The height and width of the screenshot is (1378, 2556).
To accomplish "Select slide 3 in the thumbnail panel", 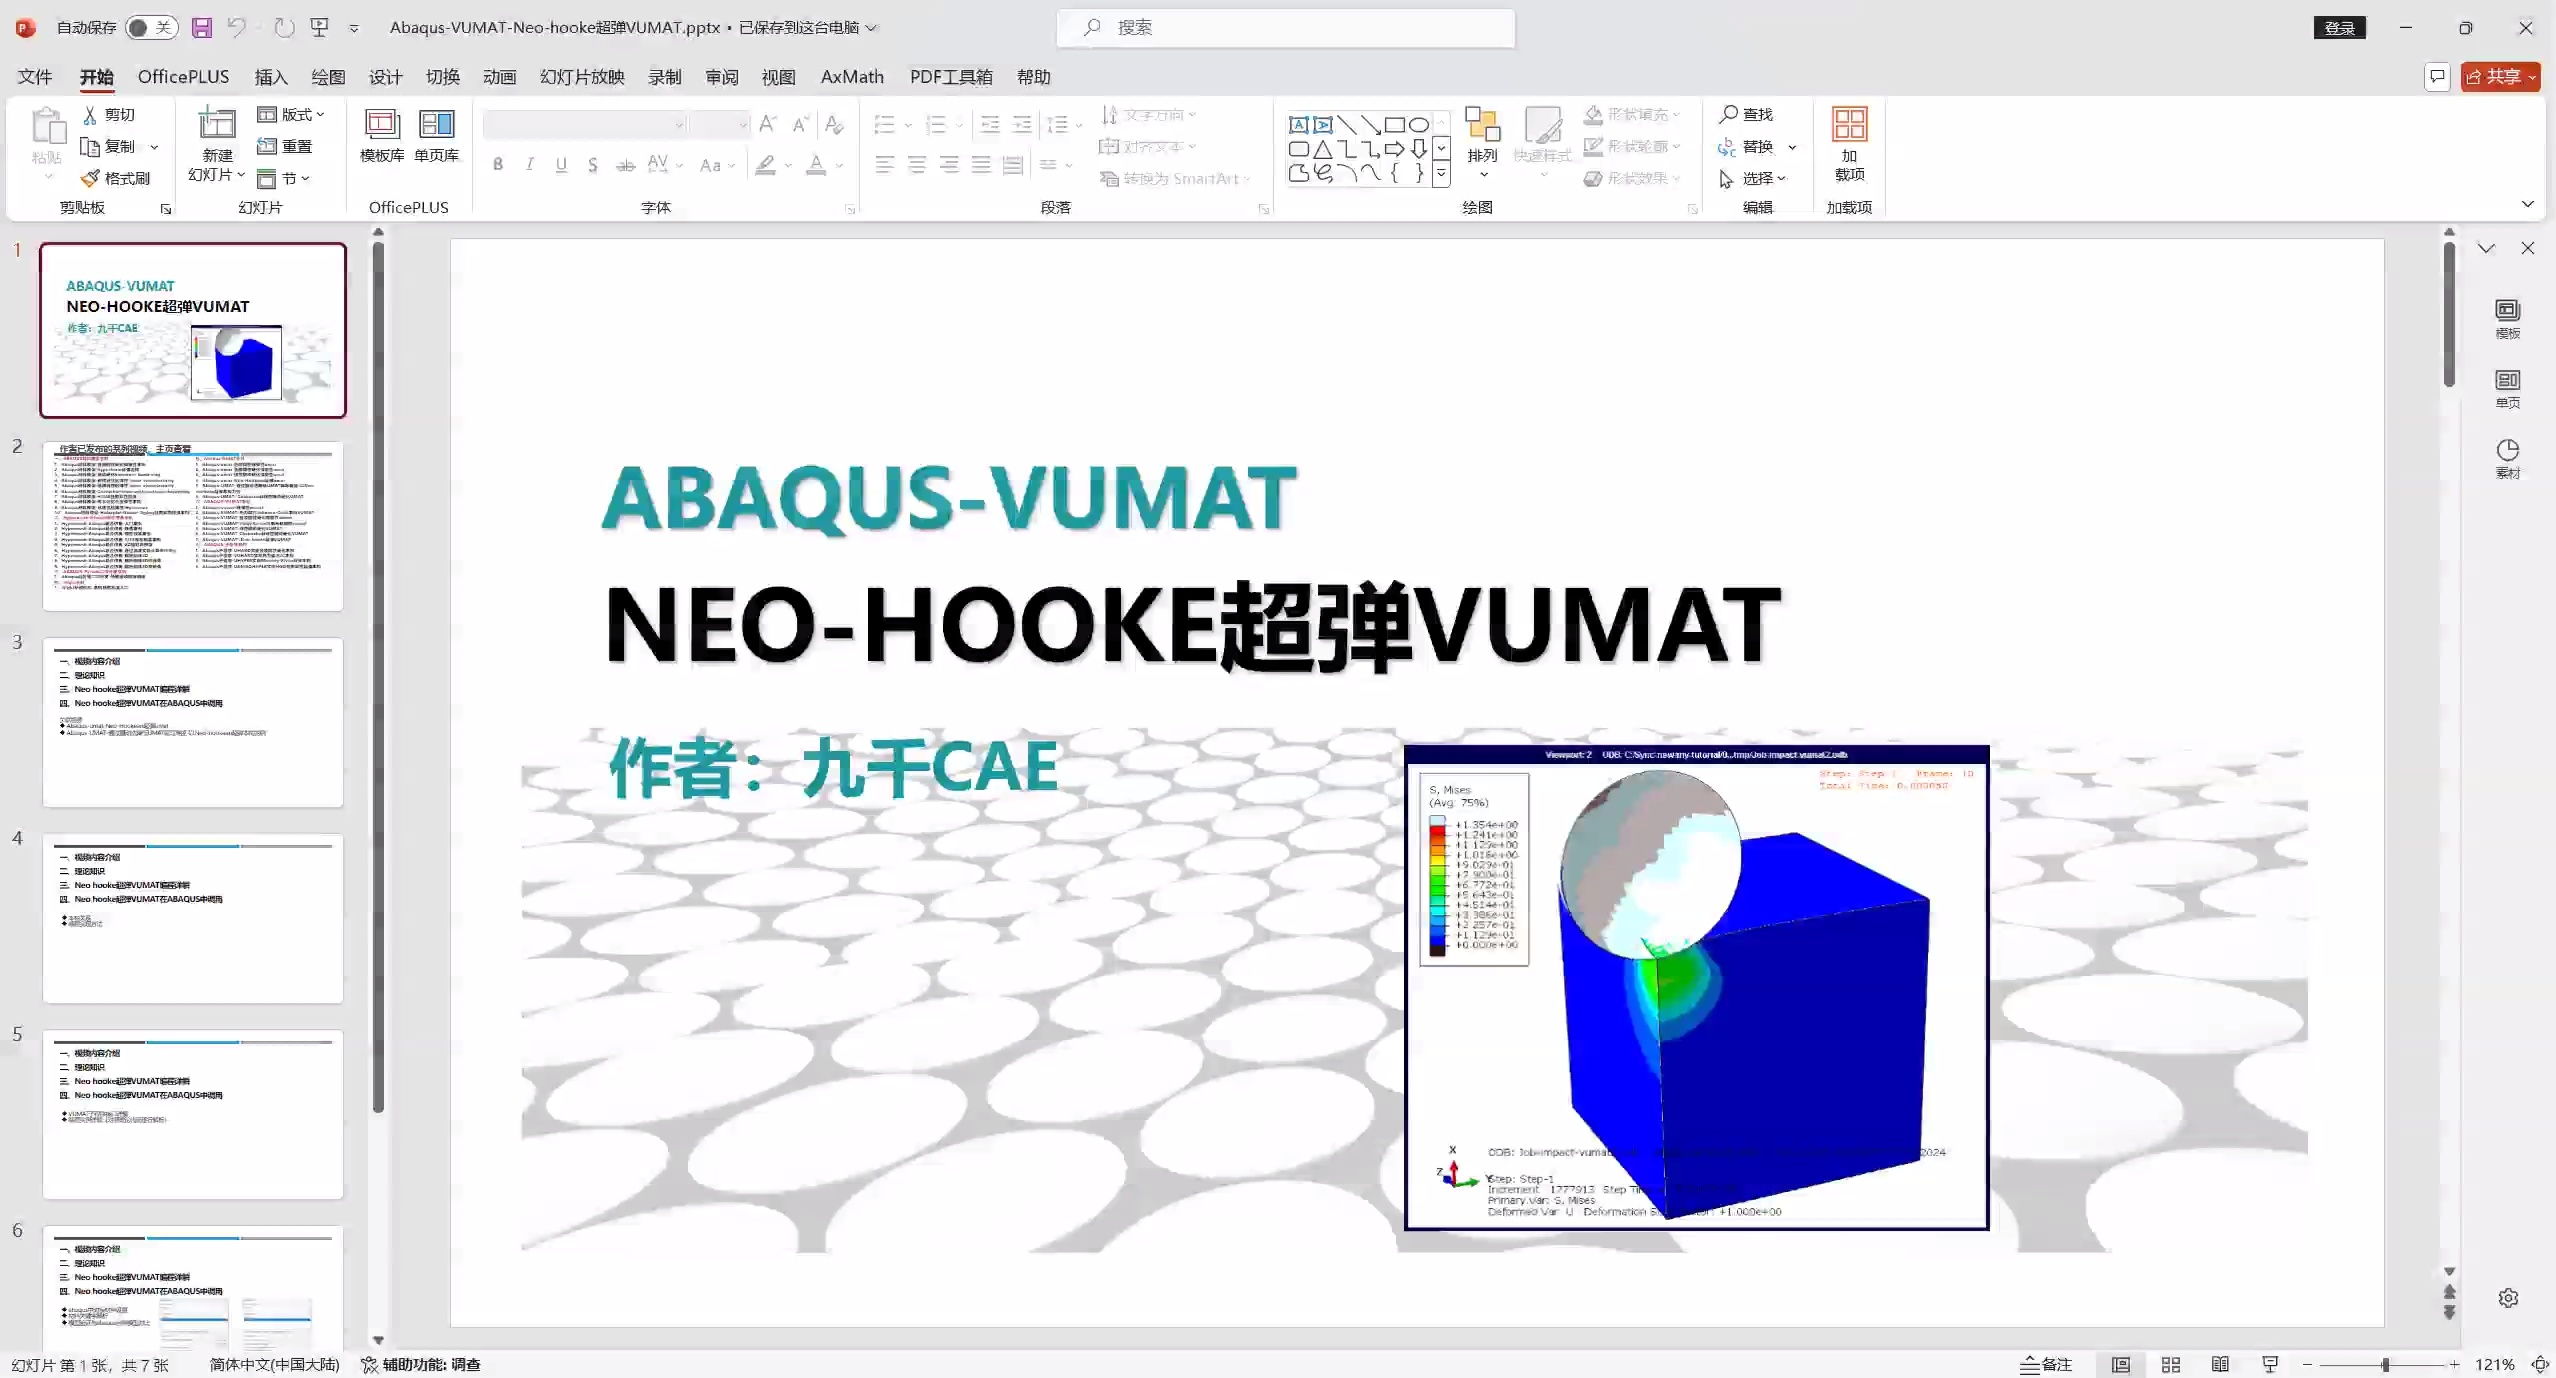I will click(193, 722).
